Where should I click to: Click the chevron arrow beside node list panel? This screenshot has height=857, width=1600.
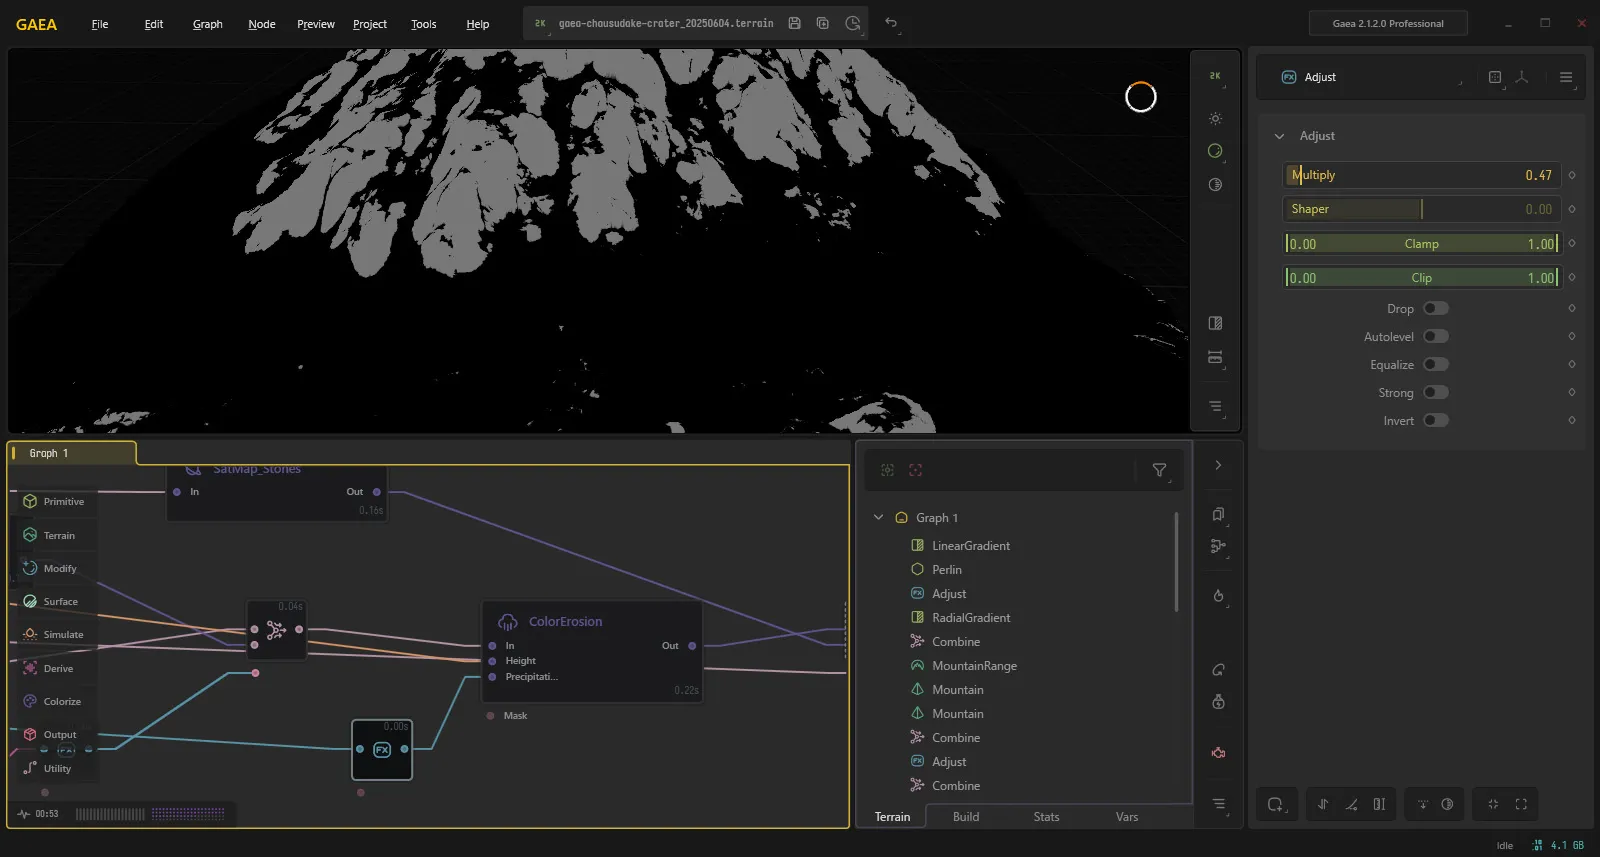(1218, 465)
